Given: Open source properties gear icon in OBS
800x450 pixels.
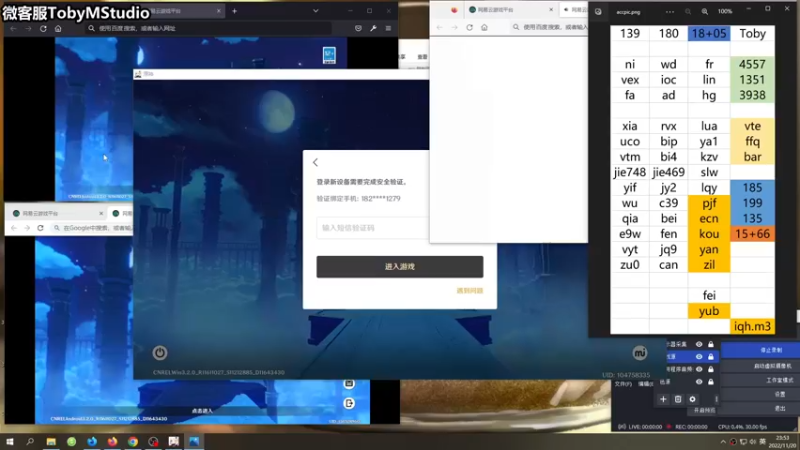Looking at the screenshot, I should click(692, 399).
